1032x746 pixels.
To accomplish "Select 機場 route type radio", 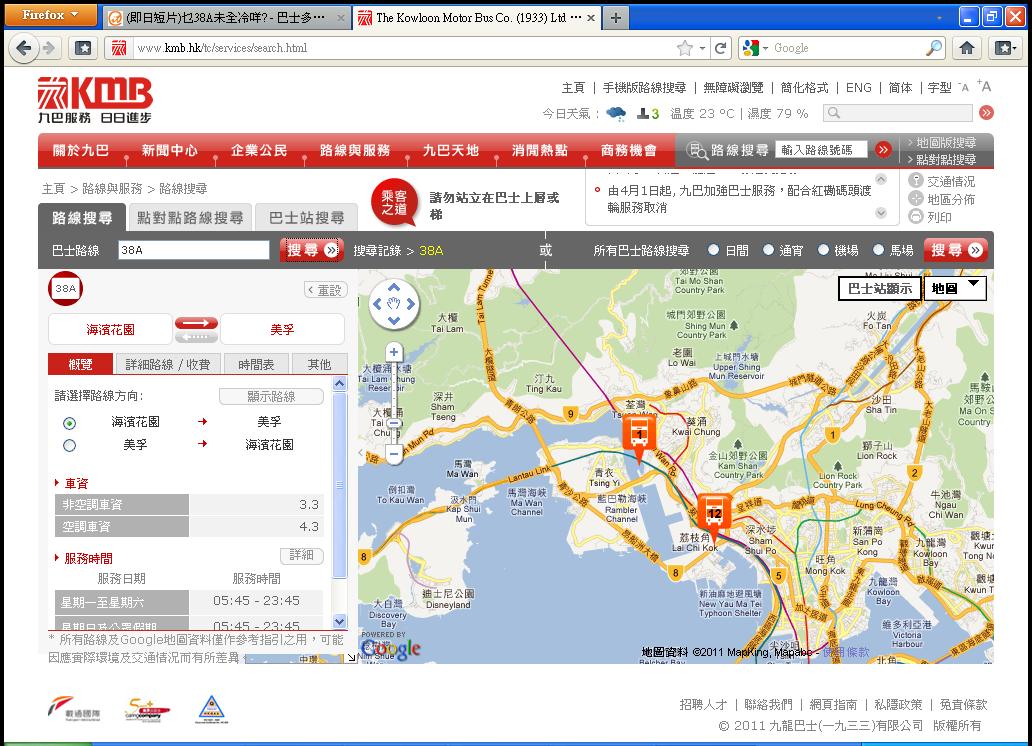I will tap(823, 250).
